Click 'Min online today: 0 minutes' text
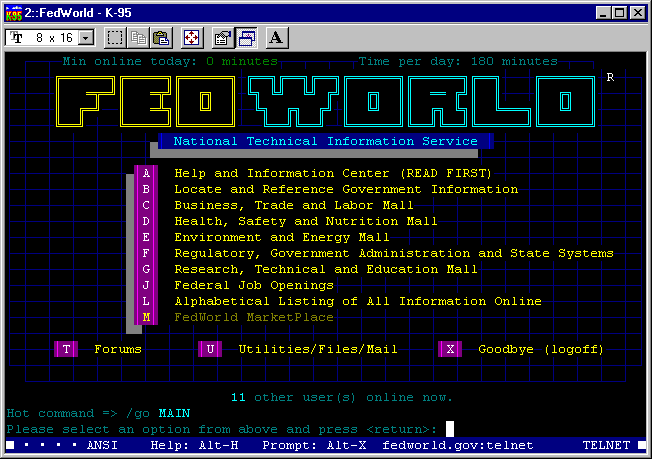This screenshot has width=652, height=459. click(170, 62)
